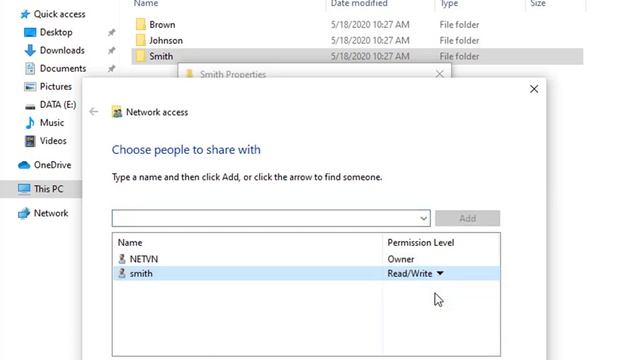
Task: Select This PC label in navigation pane
Action: [48, 189]
